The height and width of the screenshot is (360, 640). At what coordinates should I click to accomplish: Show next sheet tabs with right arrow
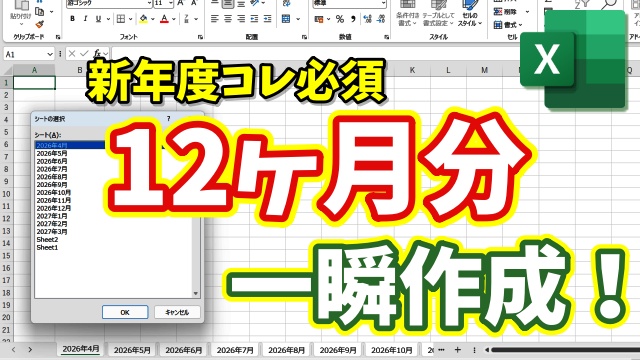tap(30, 349)
